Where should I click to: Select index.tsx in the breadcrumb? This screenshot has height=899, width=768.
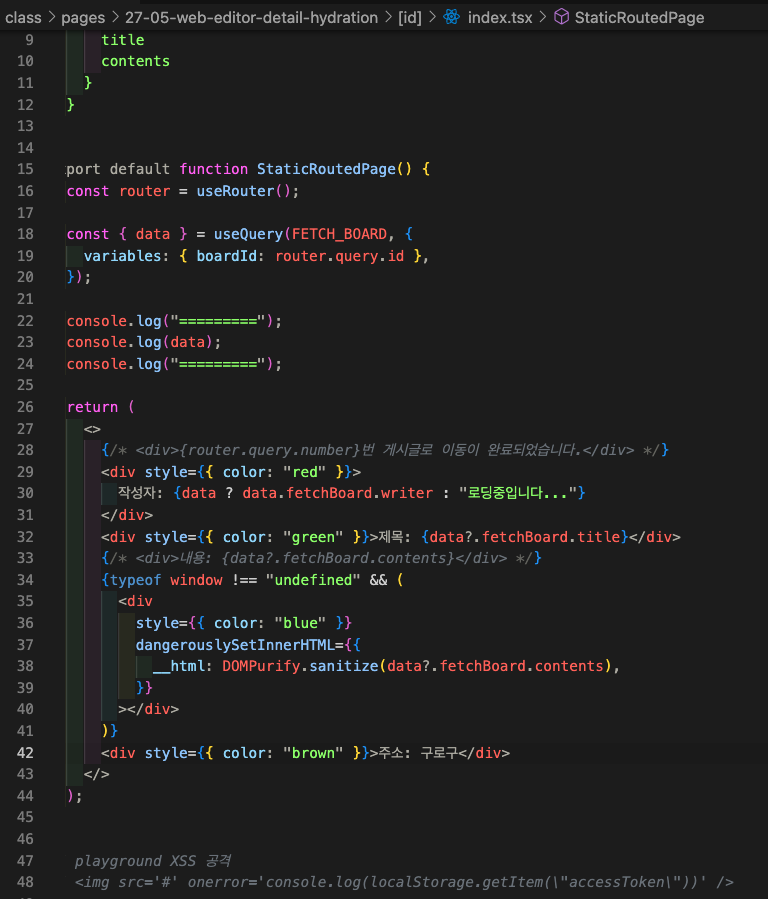tap(500, 18)
